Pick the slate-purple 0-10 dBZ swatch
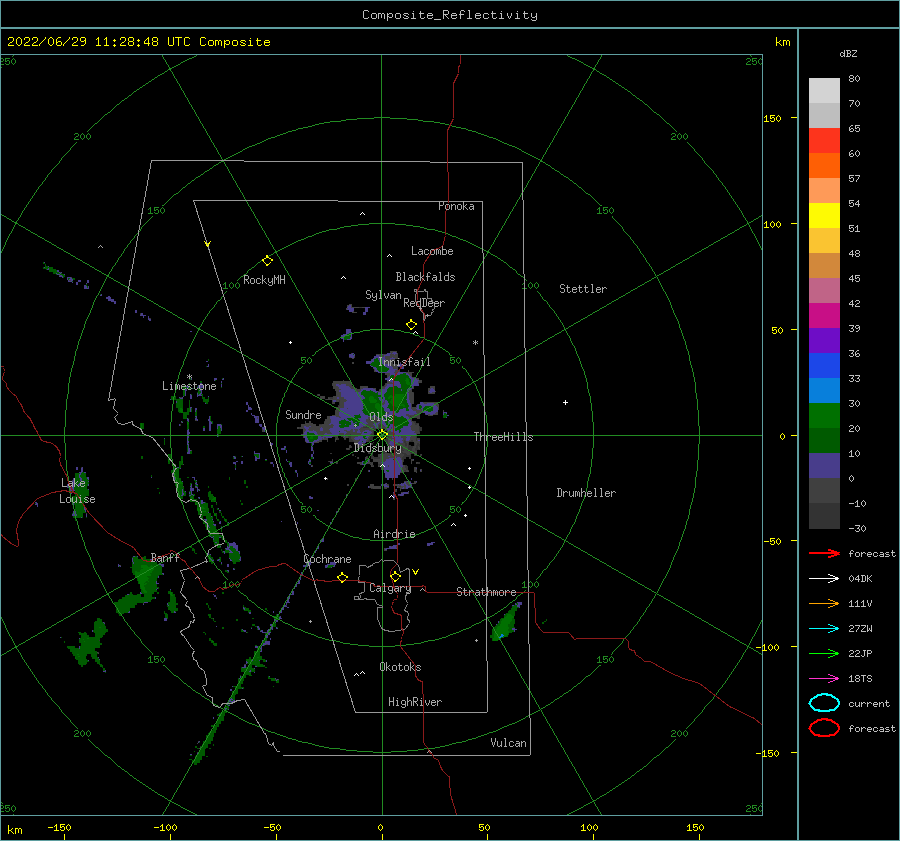900x841 pixels. tap(824, 465)
